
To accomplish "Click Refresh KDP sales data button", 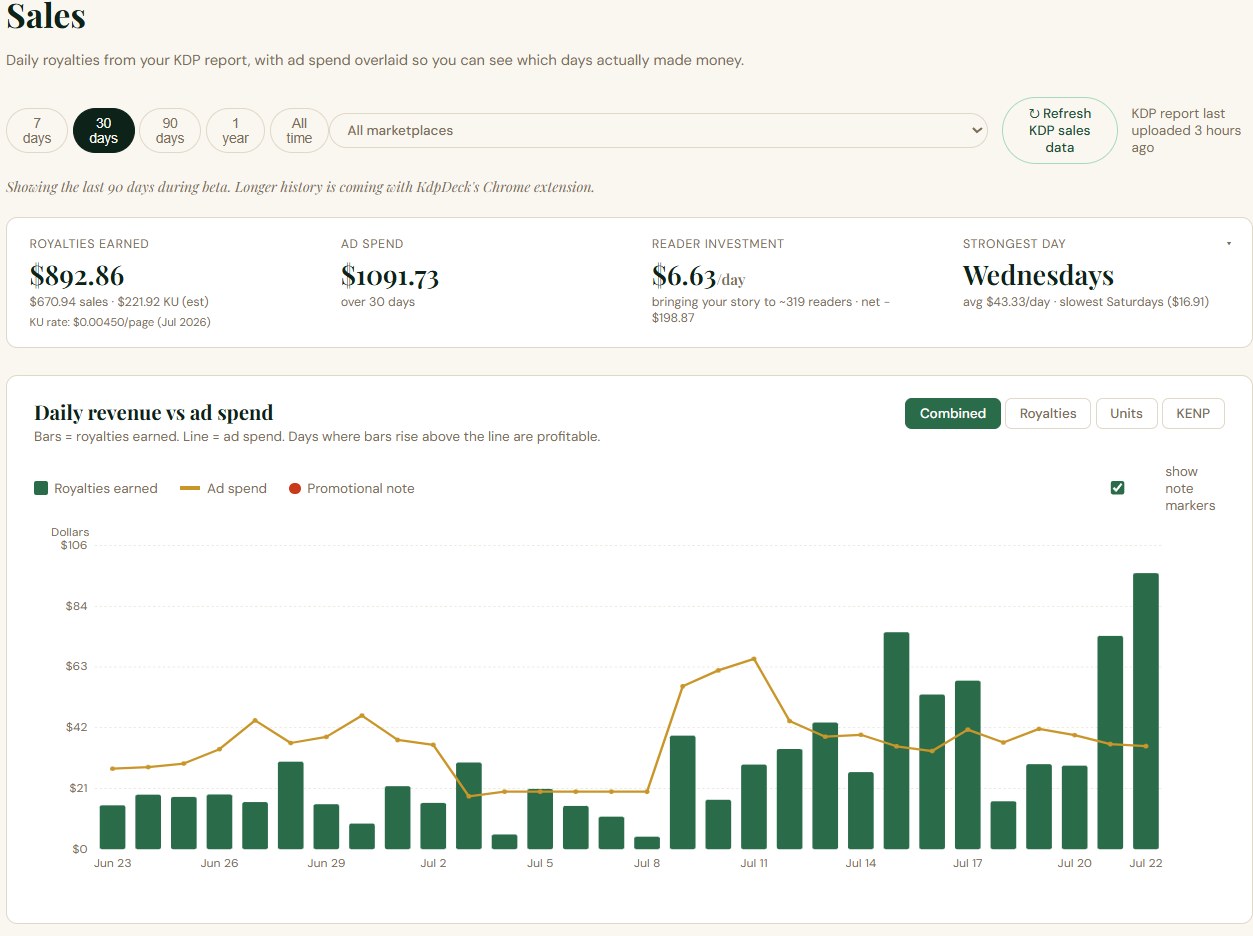I will pos(1060,130).
